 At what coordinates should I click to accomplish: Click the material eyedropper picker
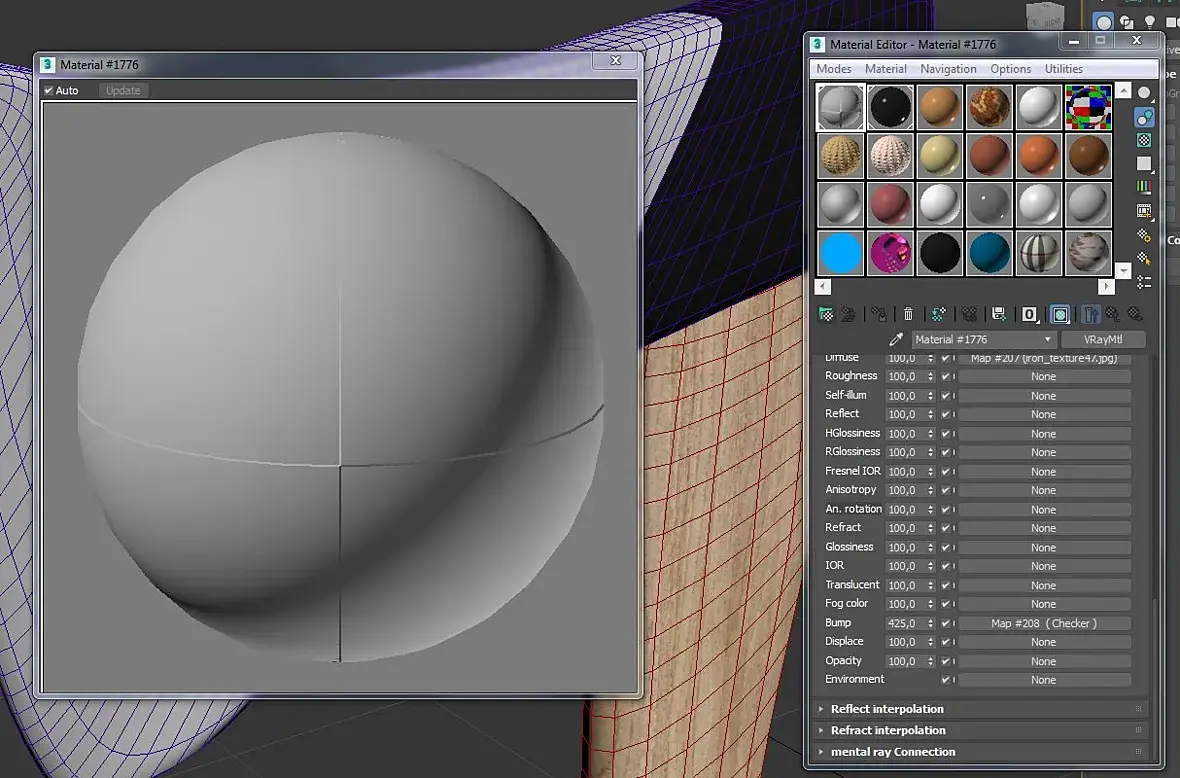(x=896, y=340)
